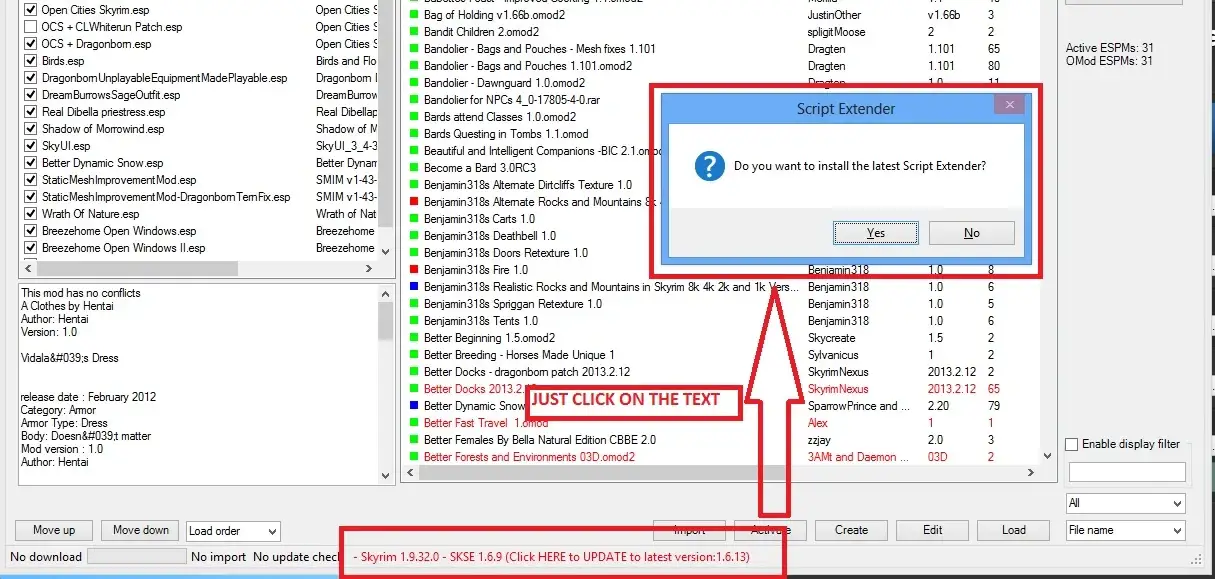This screenshot has height=579, width=1215.
Task: Click blue square beside Benjamin318s Realistic Rocks
Action: click(414, 287)
